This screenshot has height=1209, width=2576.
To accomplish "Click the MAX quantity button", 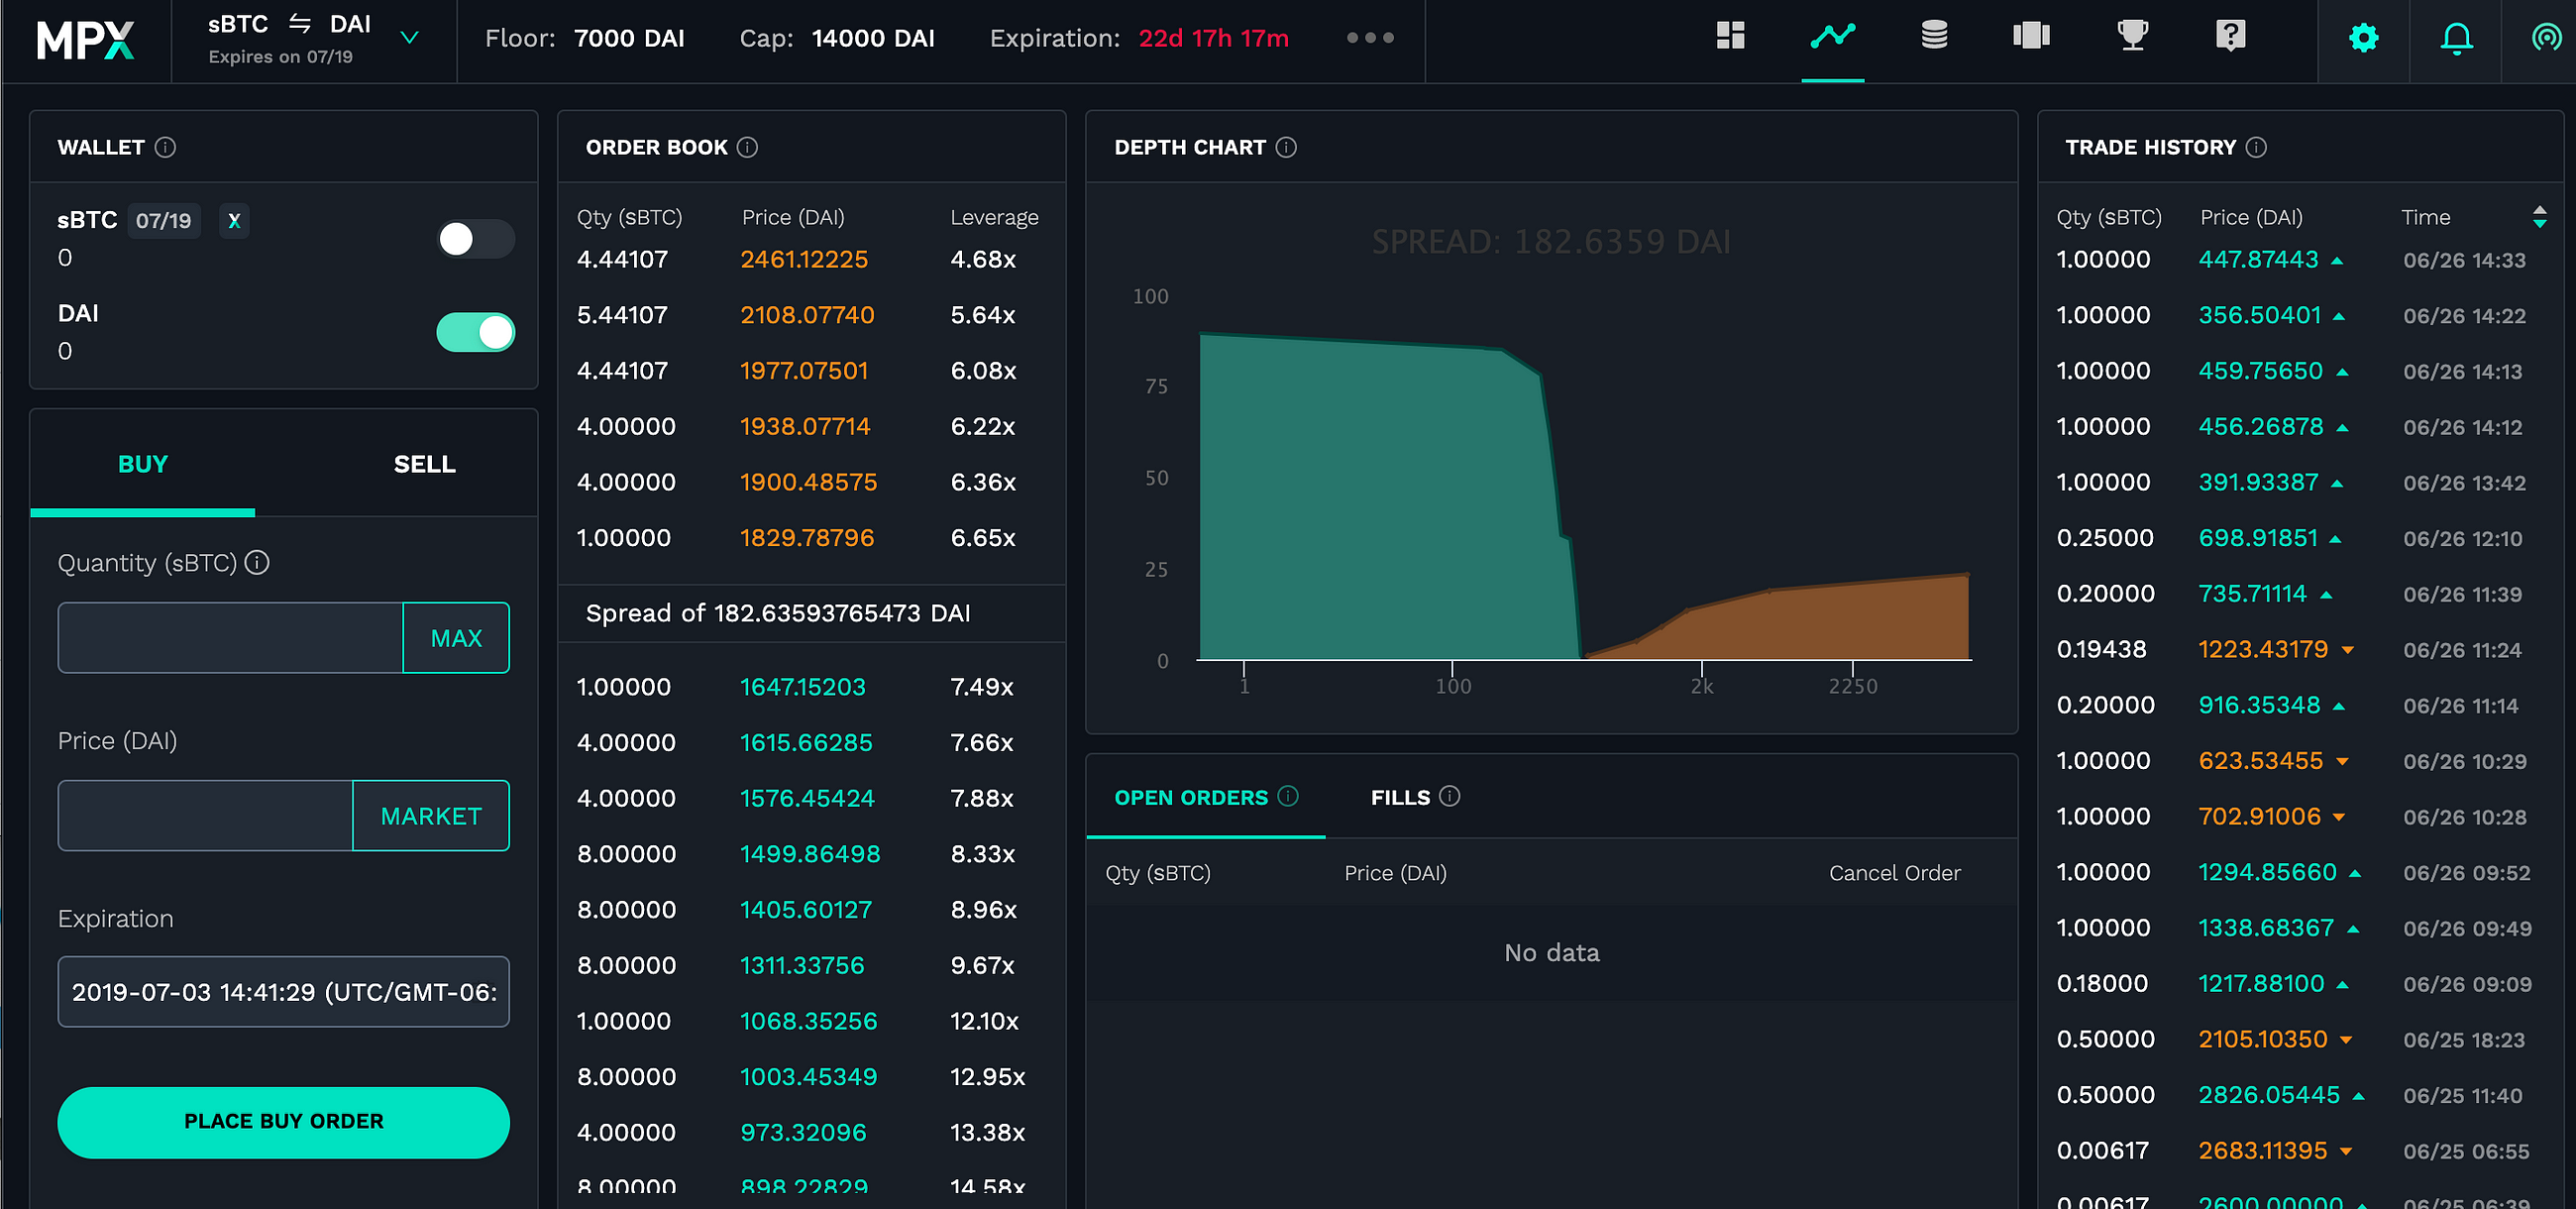I will point(456,638).
